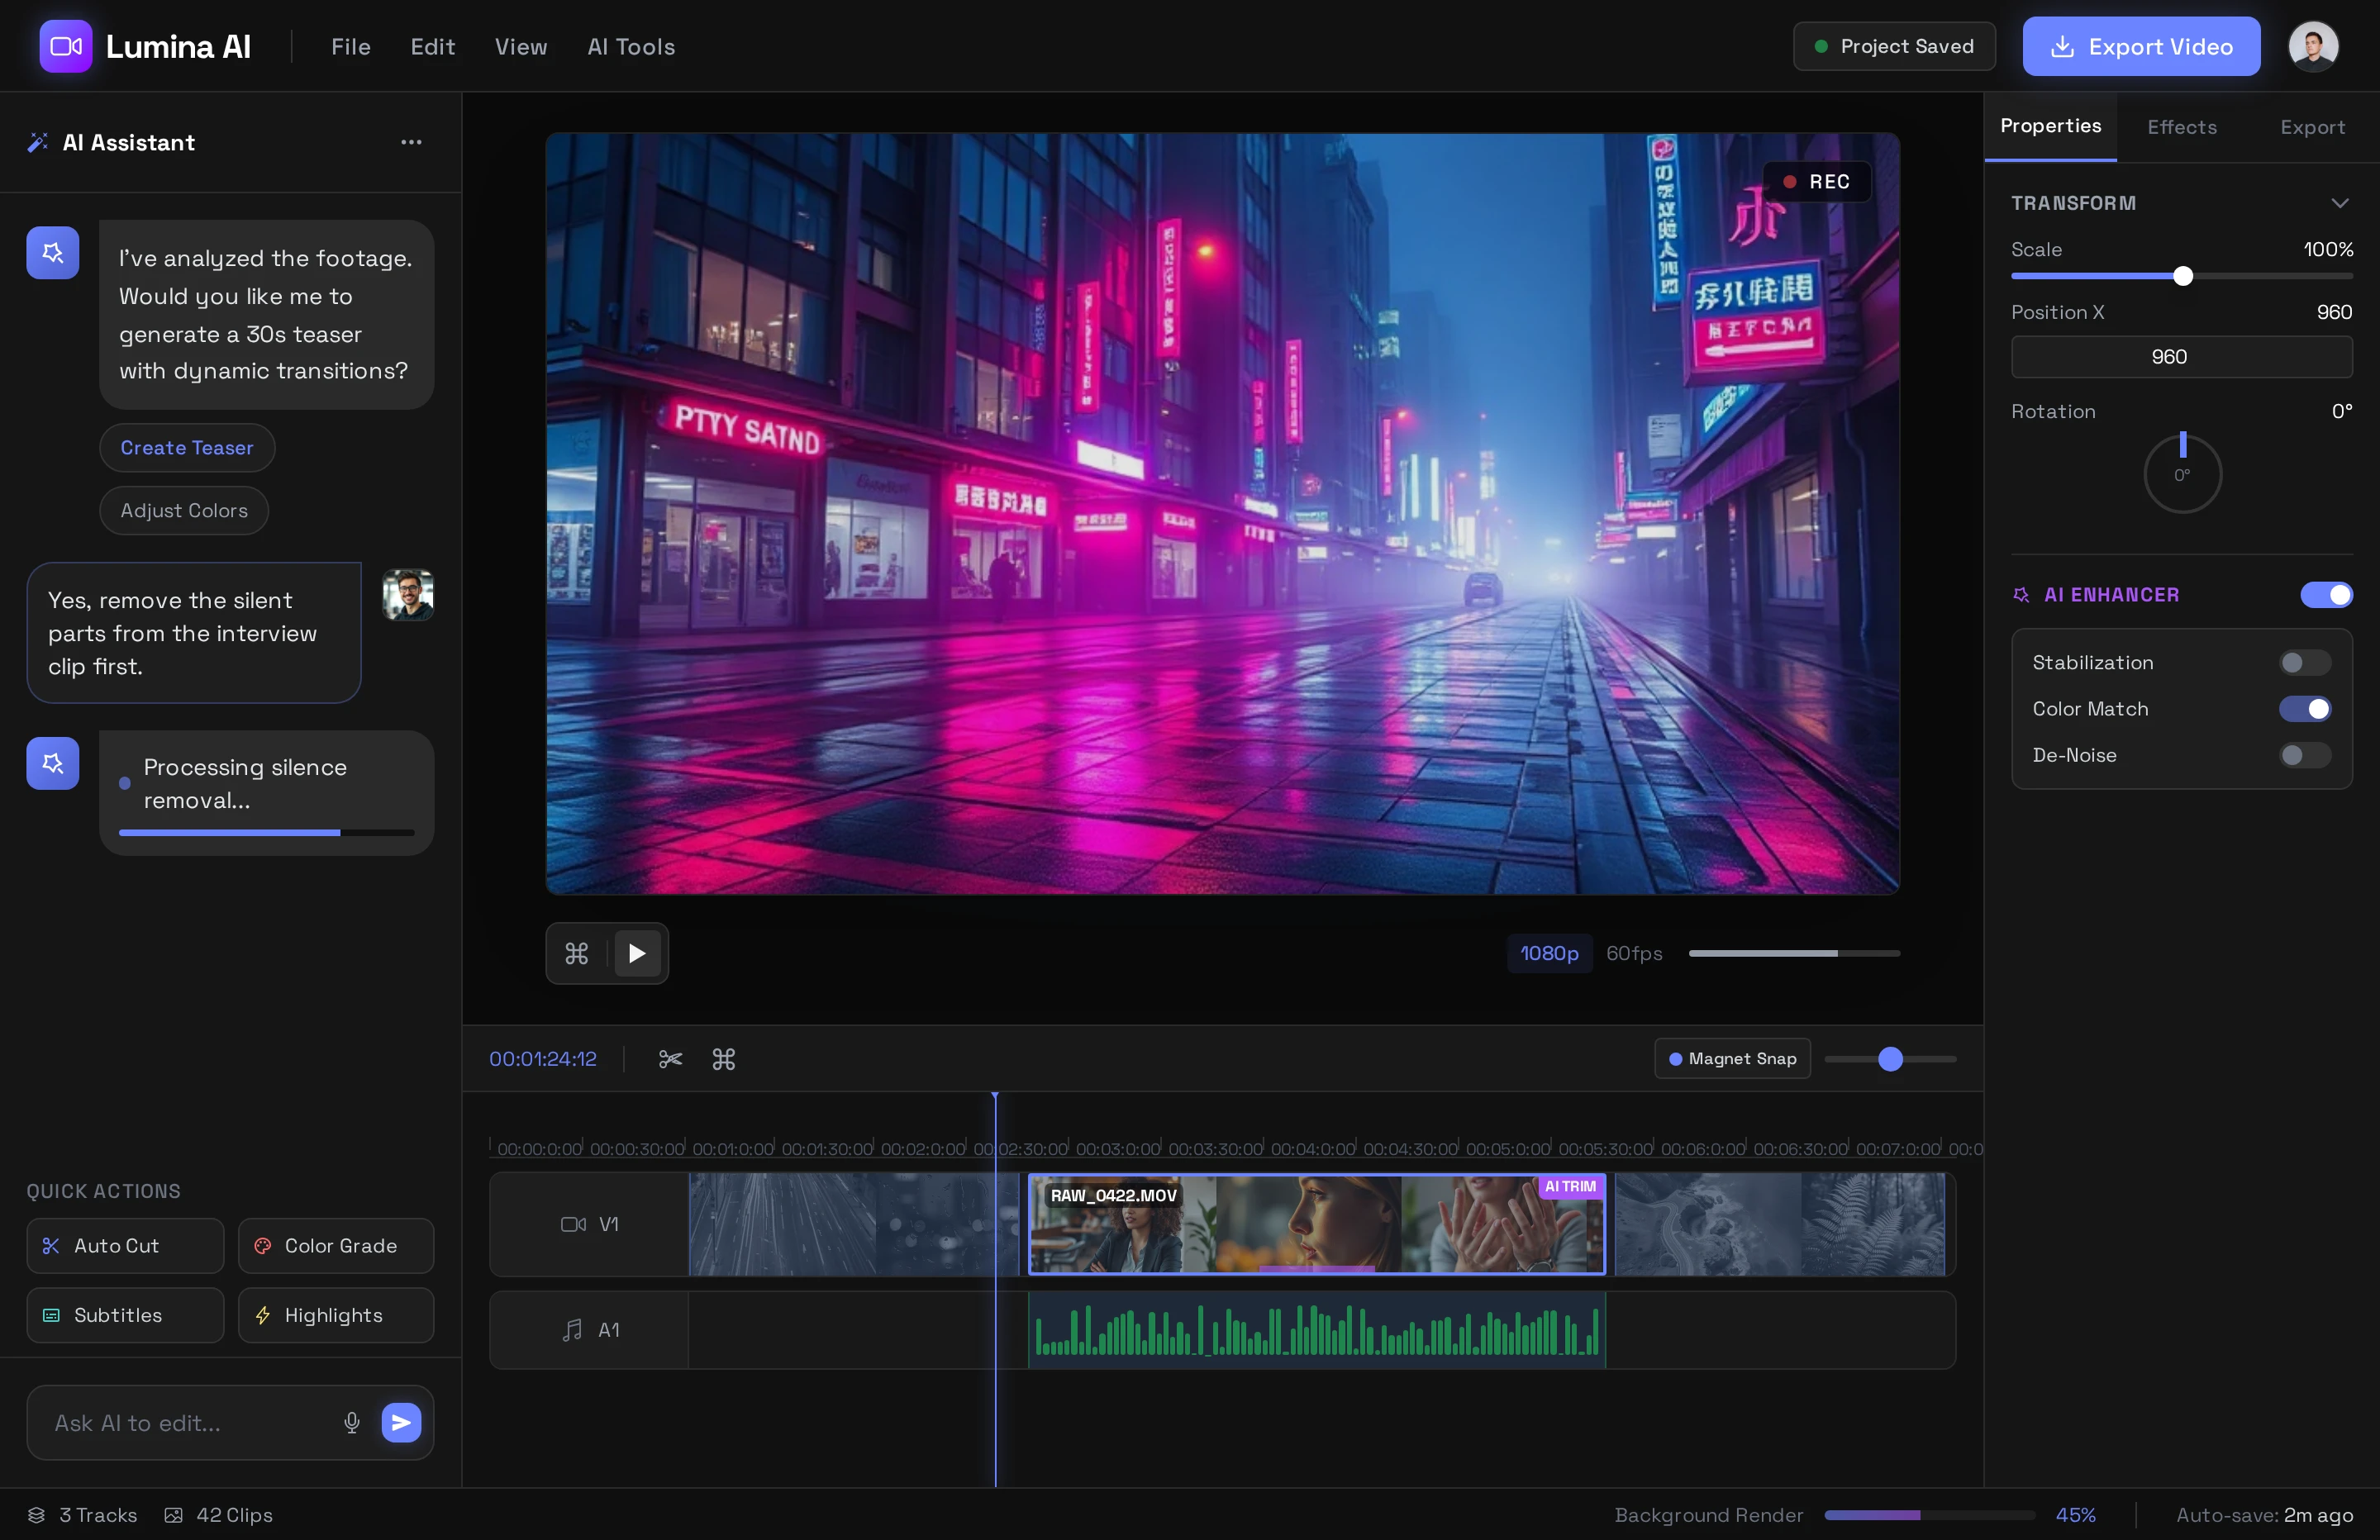This screenshot has height=1540, width=2380.
Task: Click the Create Teaser suggestion
Action: click(x=187, y=448)
